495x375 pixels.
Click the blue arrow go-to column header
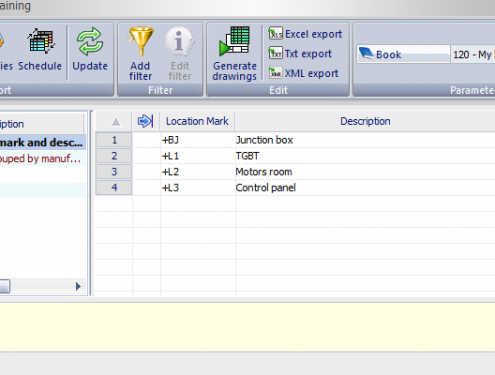point(146,121)
